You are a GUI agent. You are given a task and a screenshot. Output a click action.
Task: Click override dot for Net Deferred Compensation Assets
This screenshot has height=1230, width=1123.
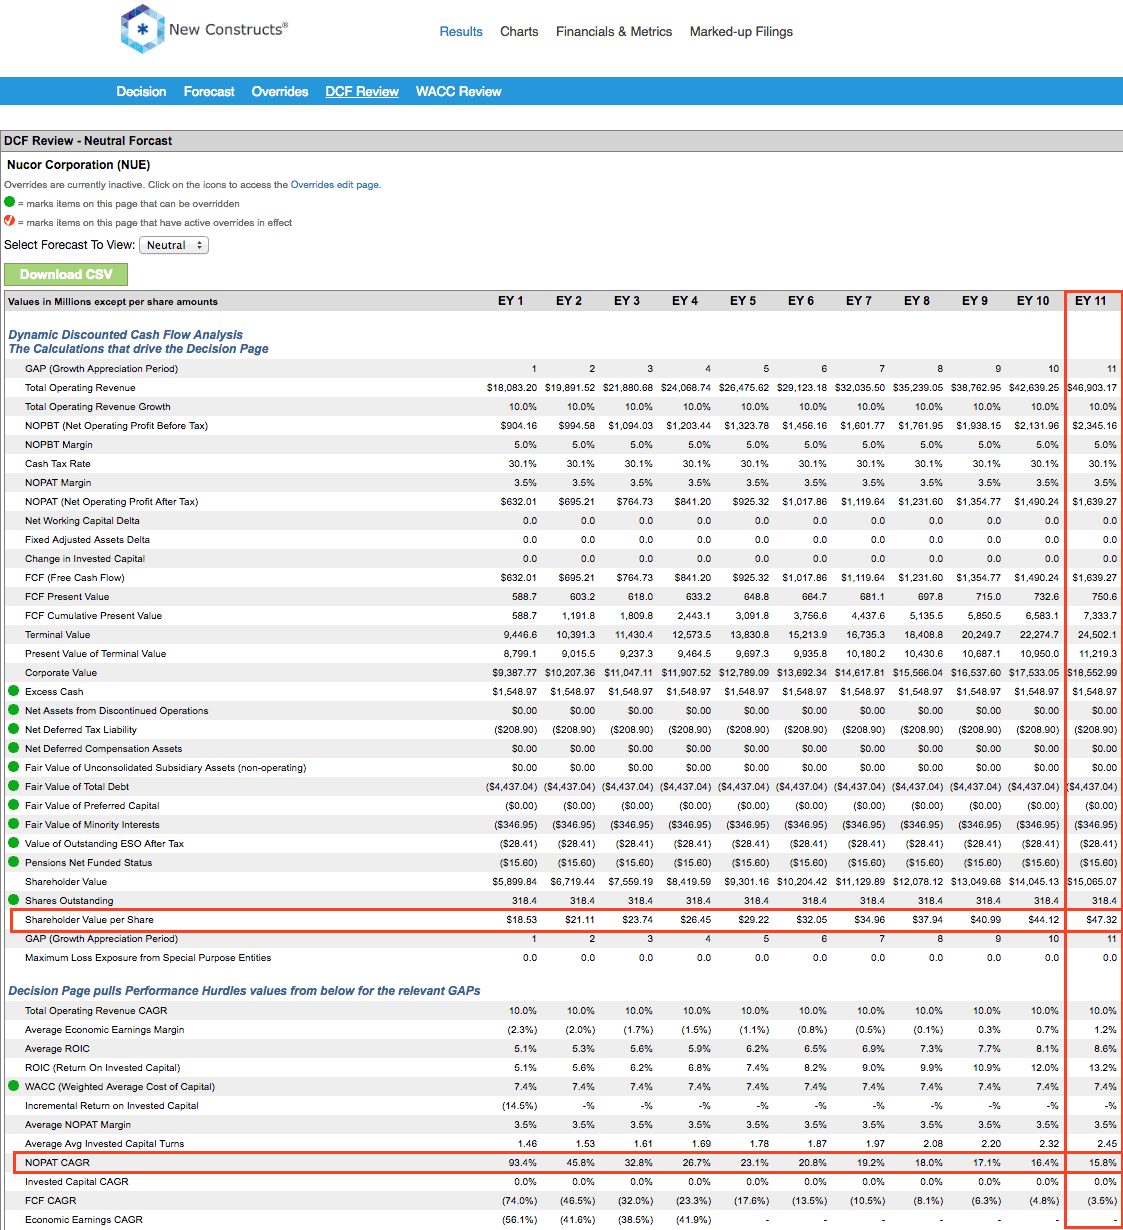click(14, 748)
